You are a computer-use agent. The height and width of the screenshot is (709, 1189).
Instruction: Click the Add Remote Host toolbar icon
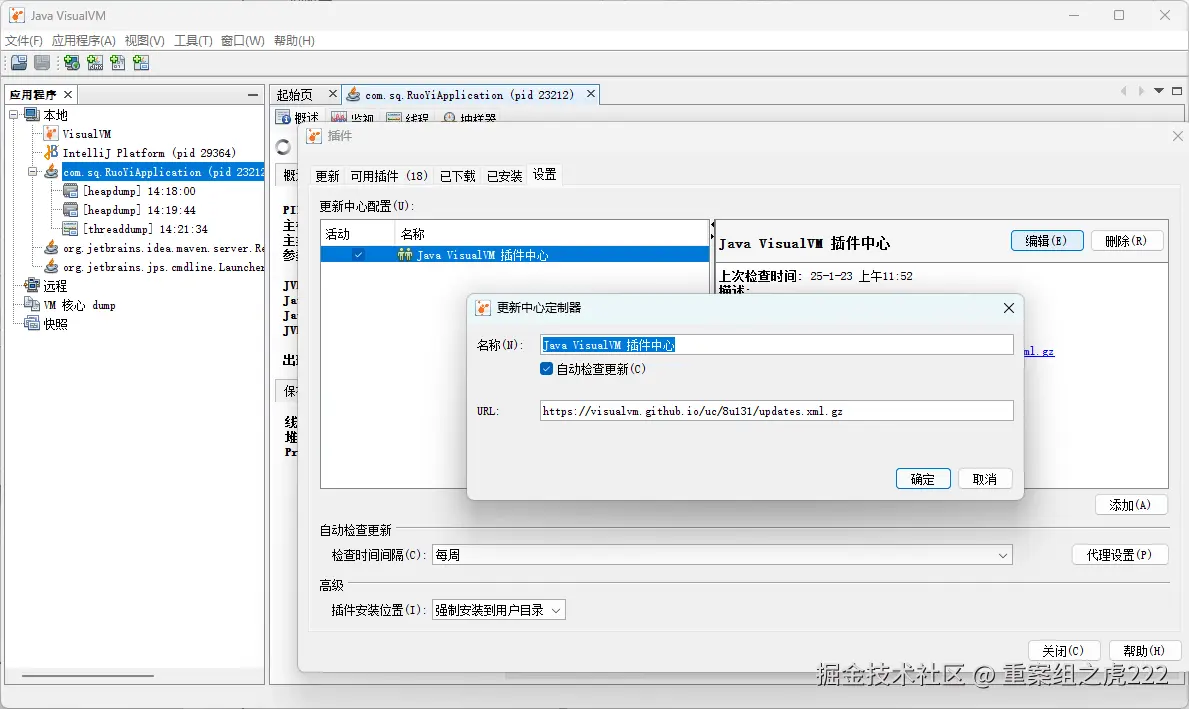[71, 62]
